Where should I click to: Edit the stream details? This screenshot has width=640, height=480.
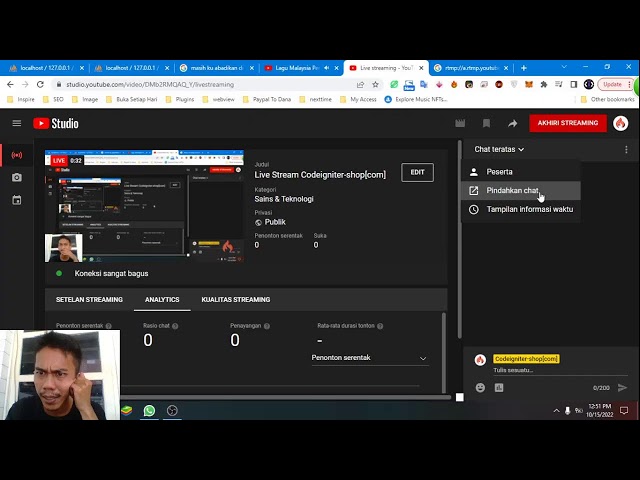pyautogui.click(x=417, y=172)
